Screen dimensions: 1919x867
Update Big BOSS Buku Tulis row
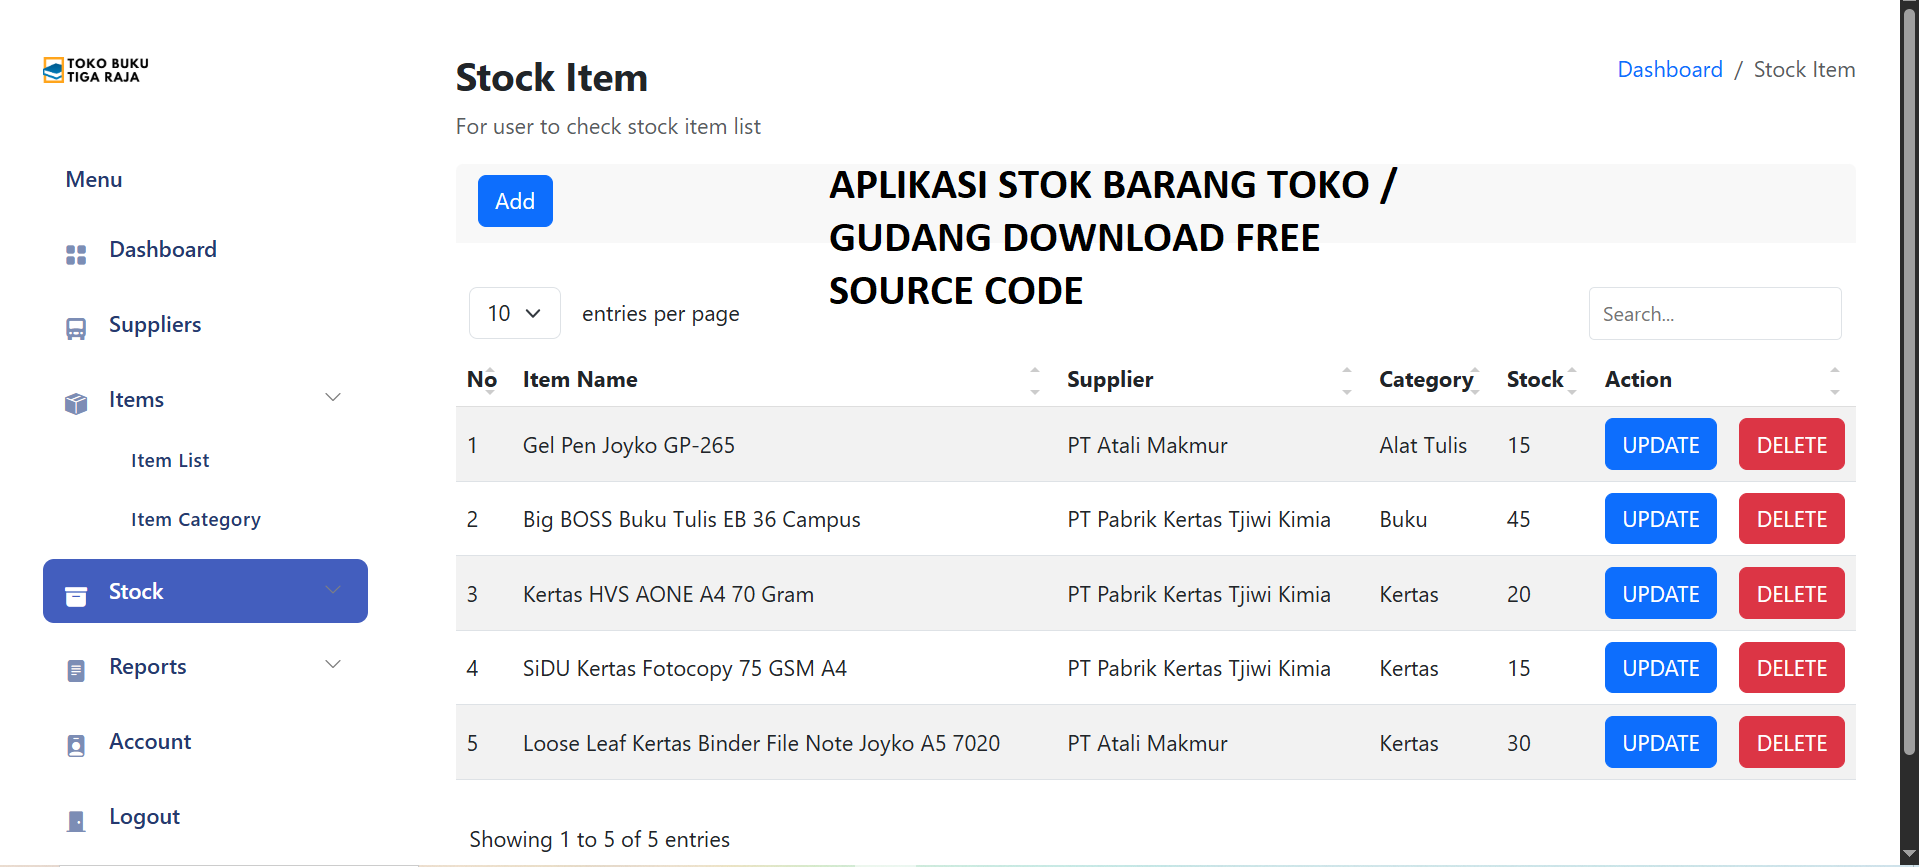point(1661,519)
